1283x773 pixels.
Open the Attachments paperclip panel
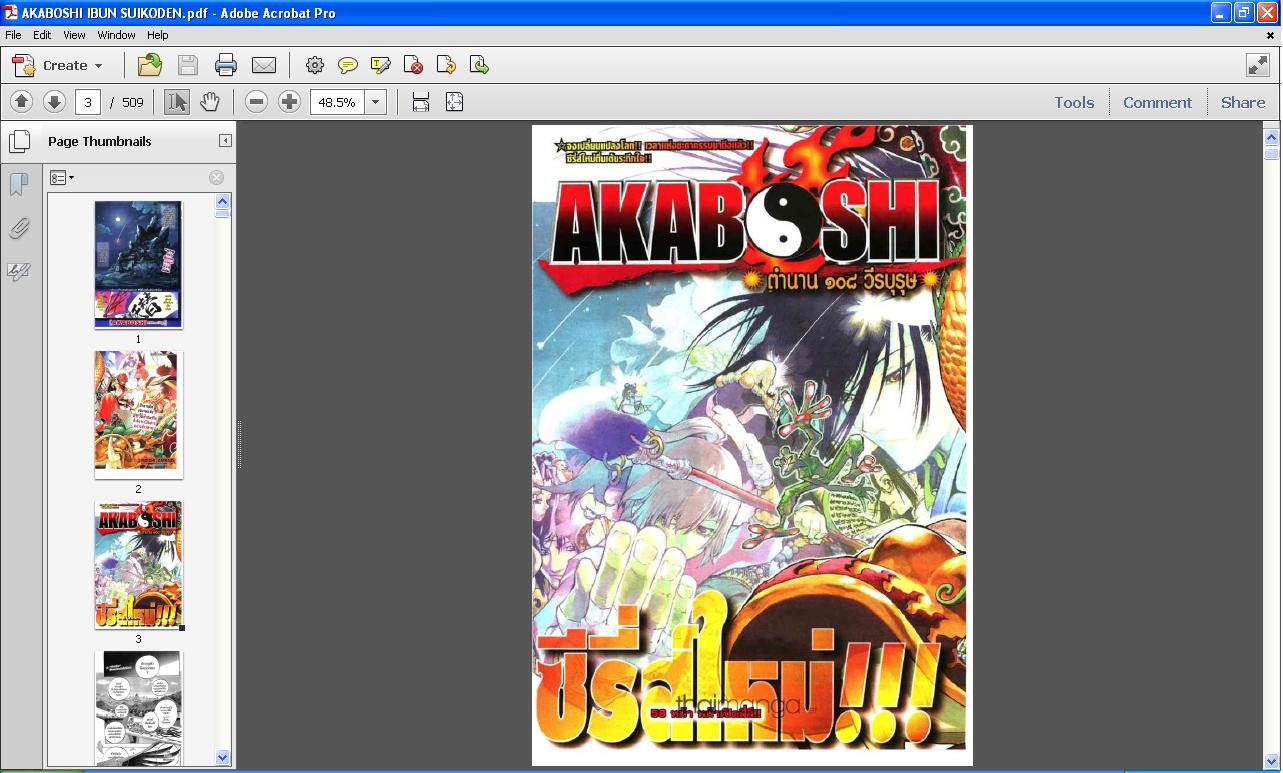coord(18,229)
